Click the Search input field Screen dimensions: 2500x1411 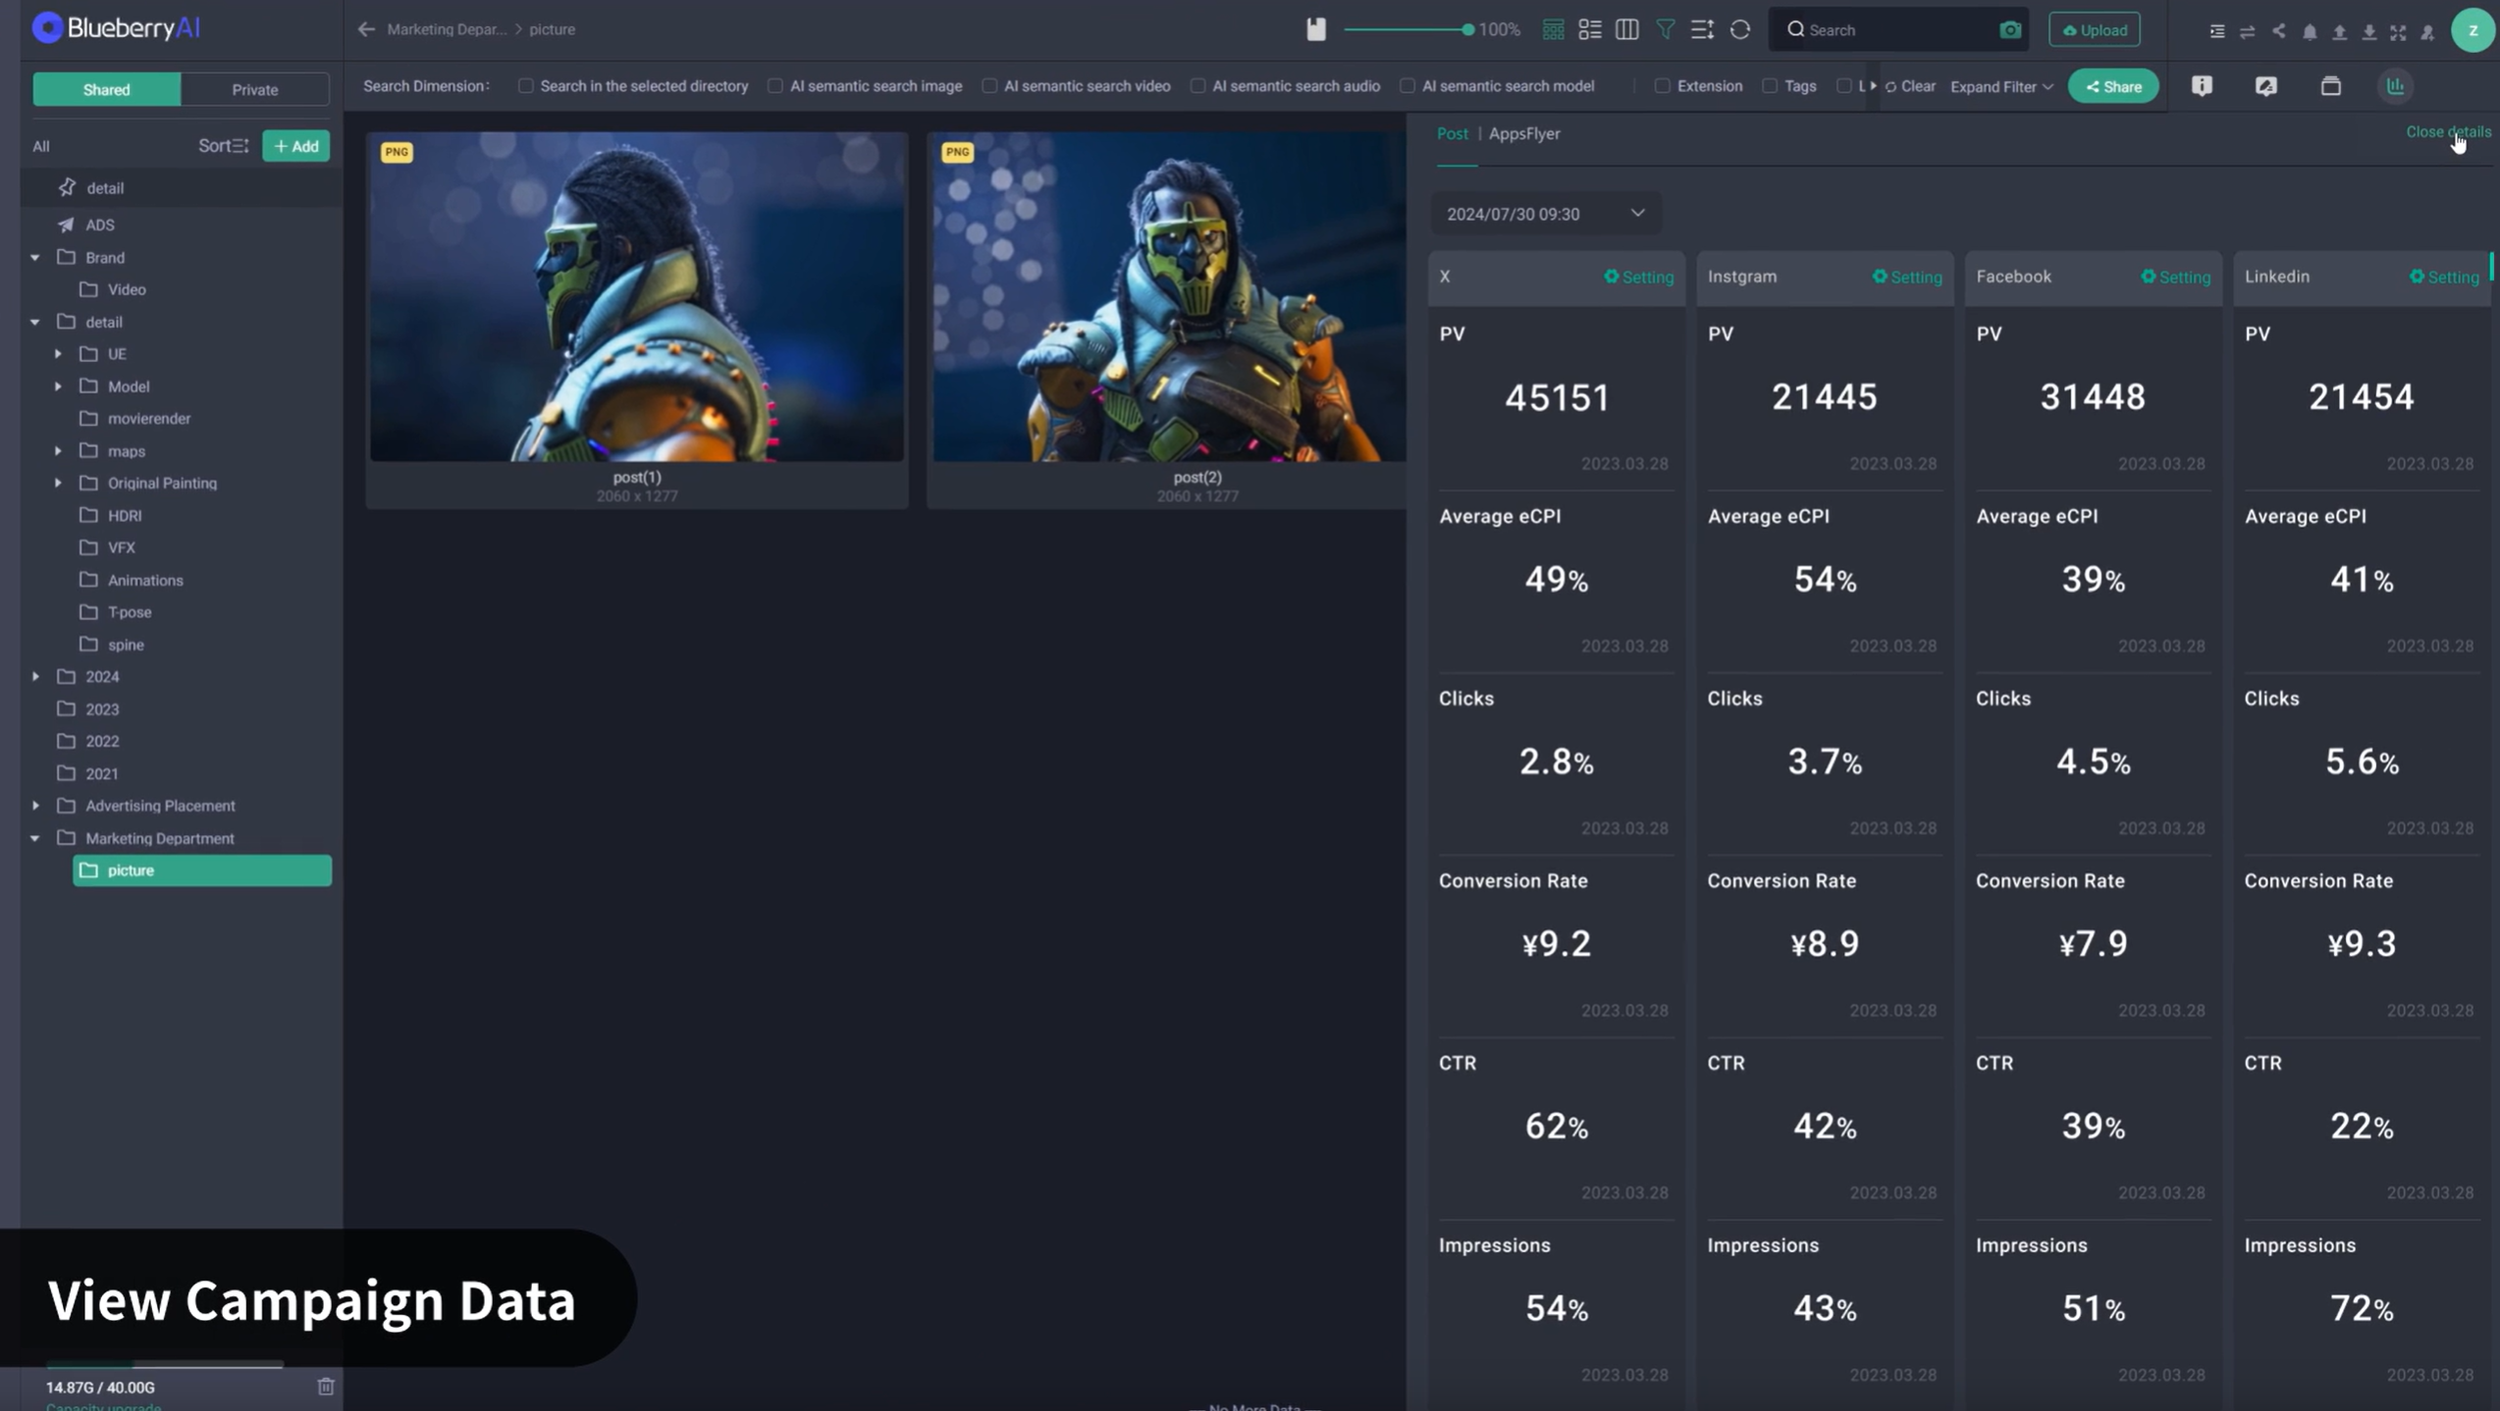[1897, 30]
